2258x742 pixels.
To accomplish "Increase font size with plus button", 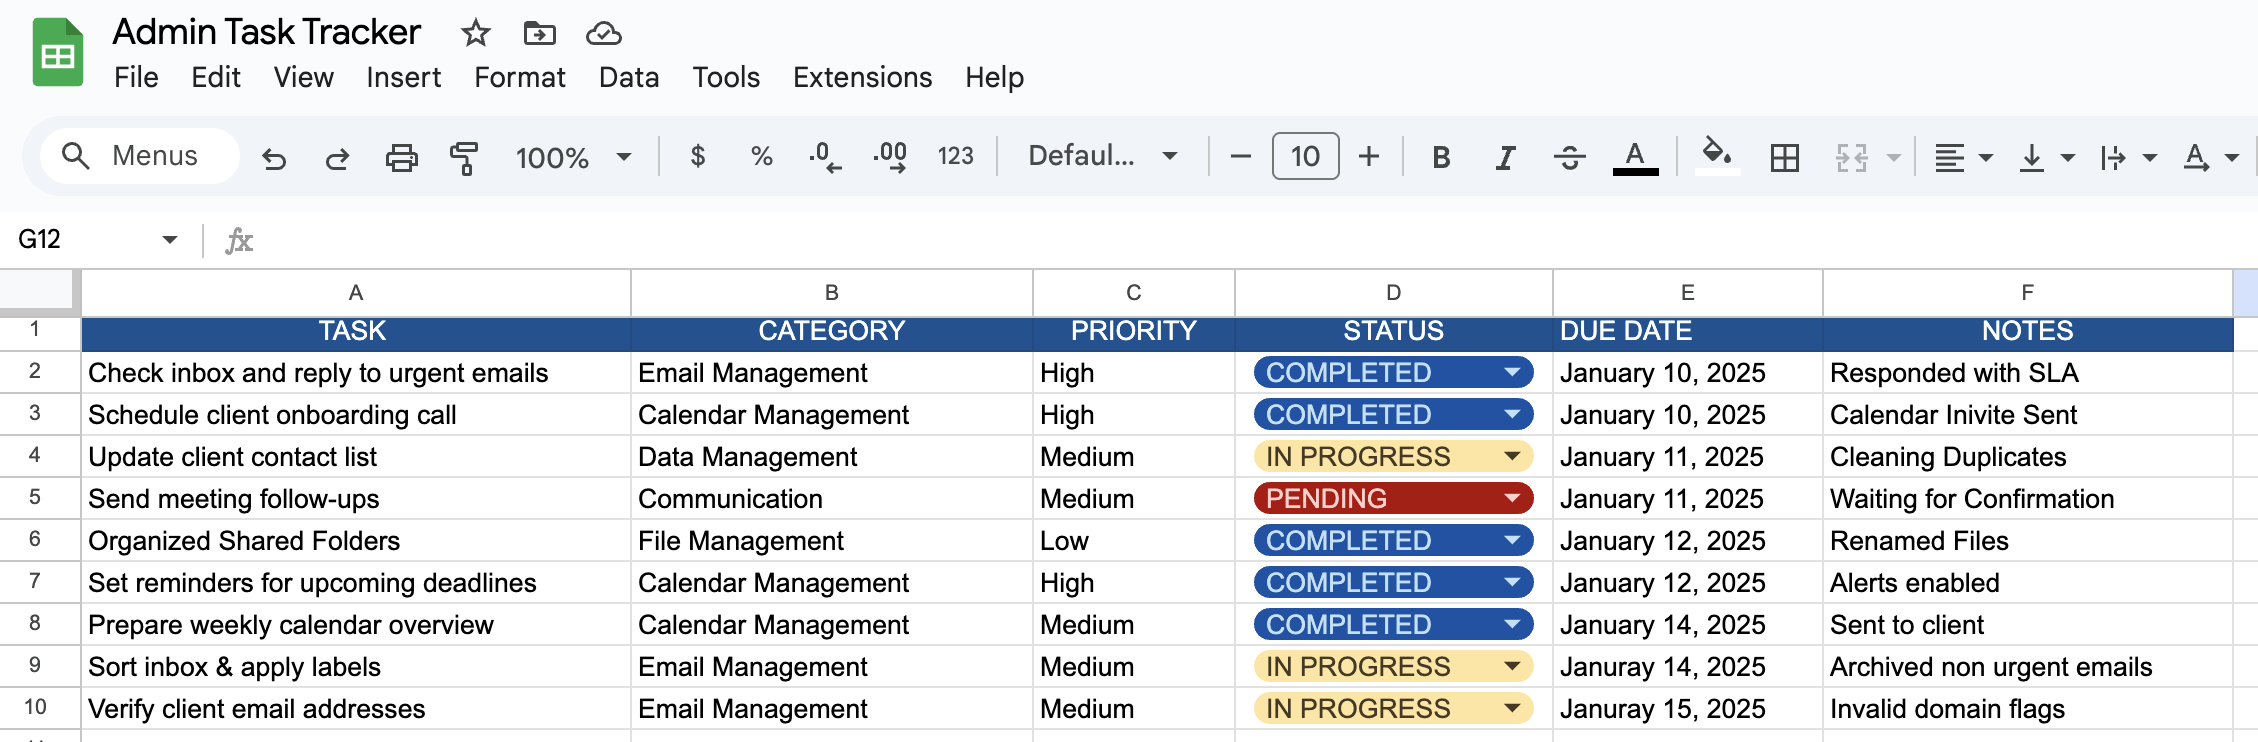I will pos(1369,156).
